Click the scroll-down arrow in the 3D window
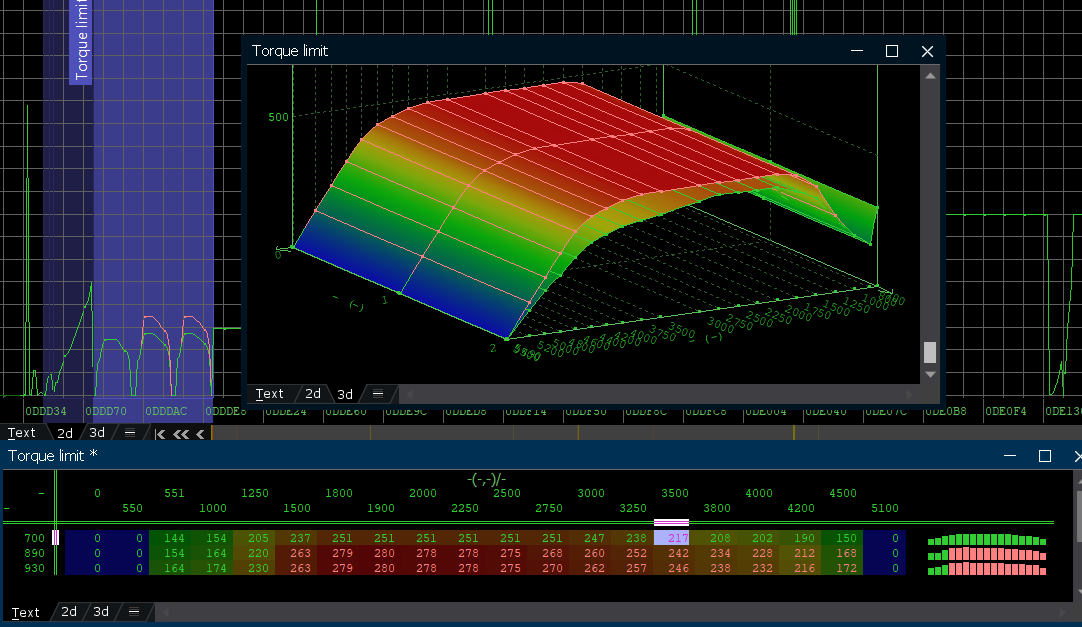The image size is (1082, 627). point(930,374)
